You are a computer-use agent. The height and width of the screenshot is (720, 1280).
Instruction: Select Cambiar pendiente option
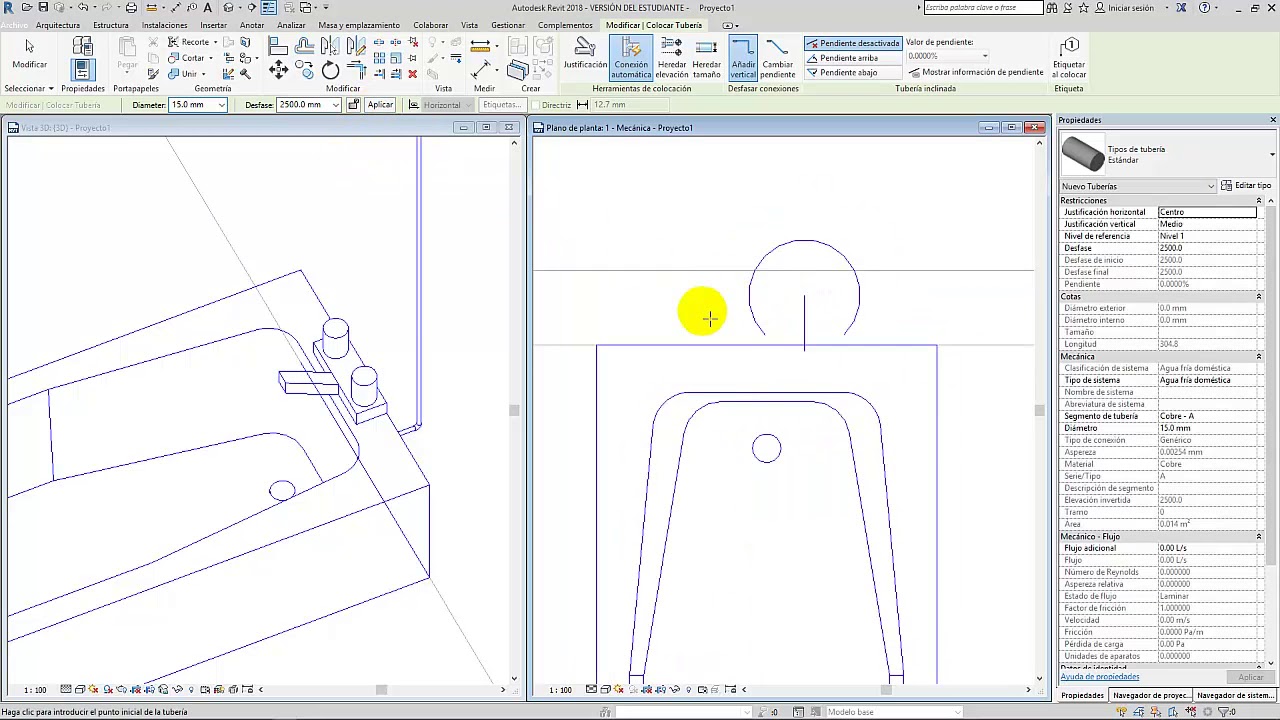click(x=777, y=58)
